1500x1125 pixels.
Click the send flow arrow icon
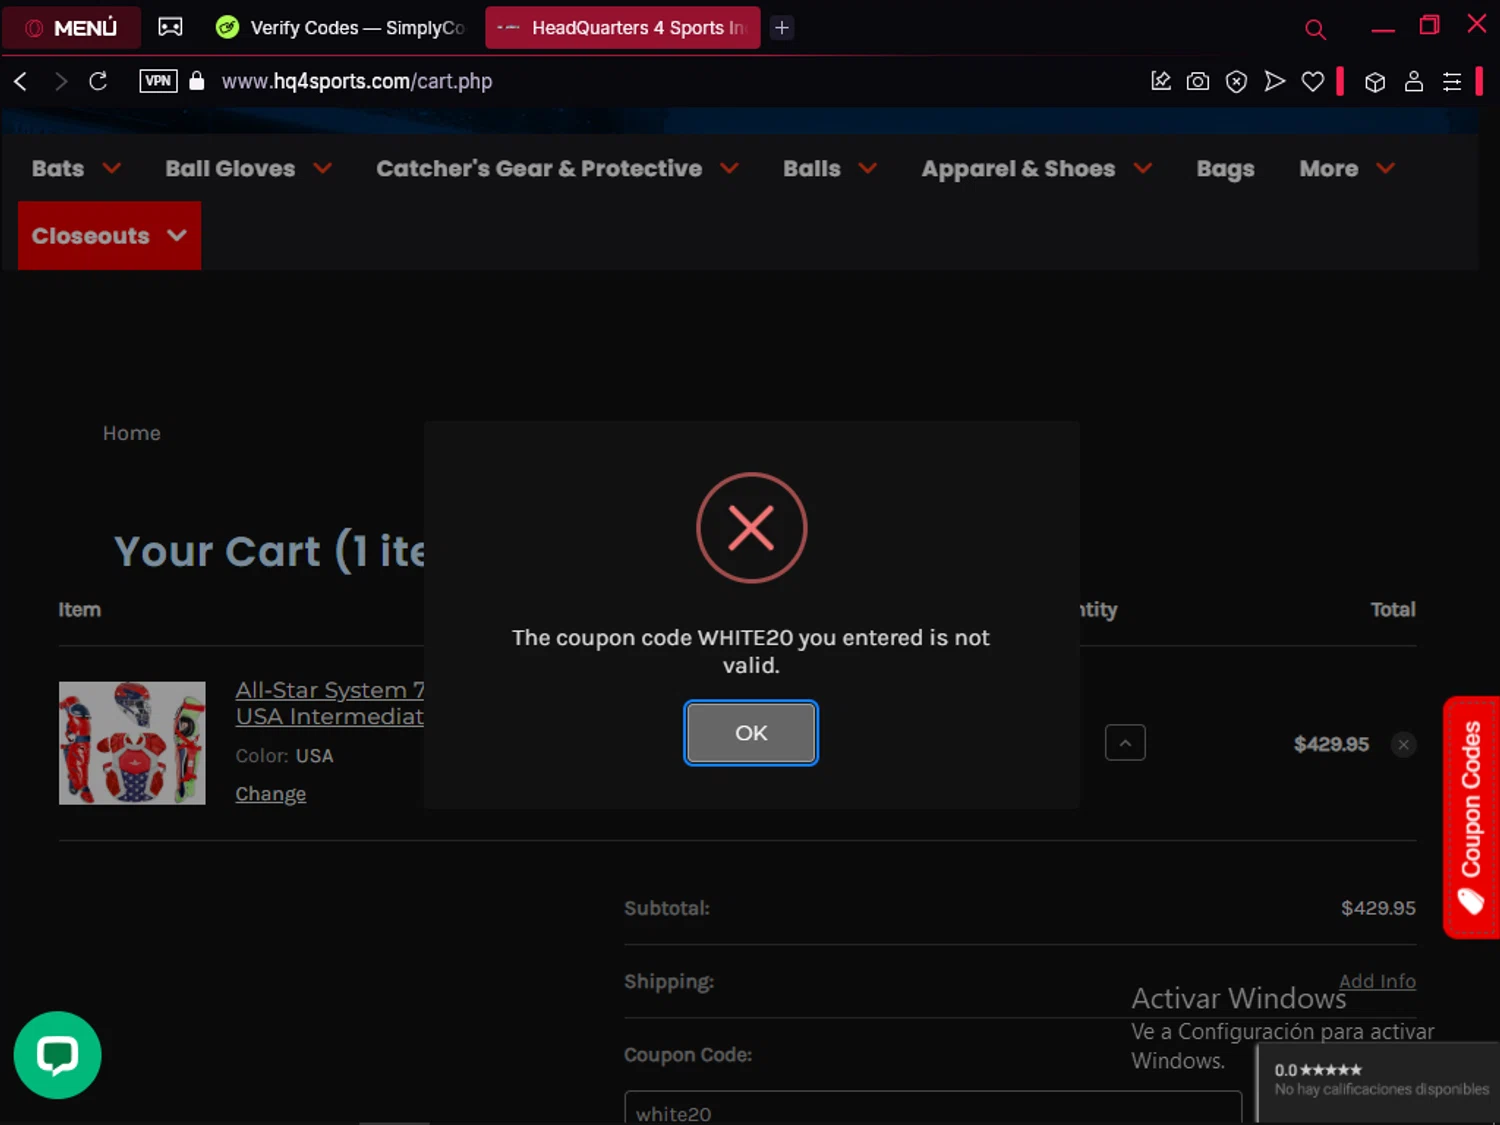click(1274, 81)
